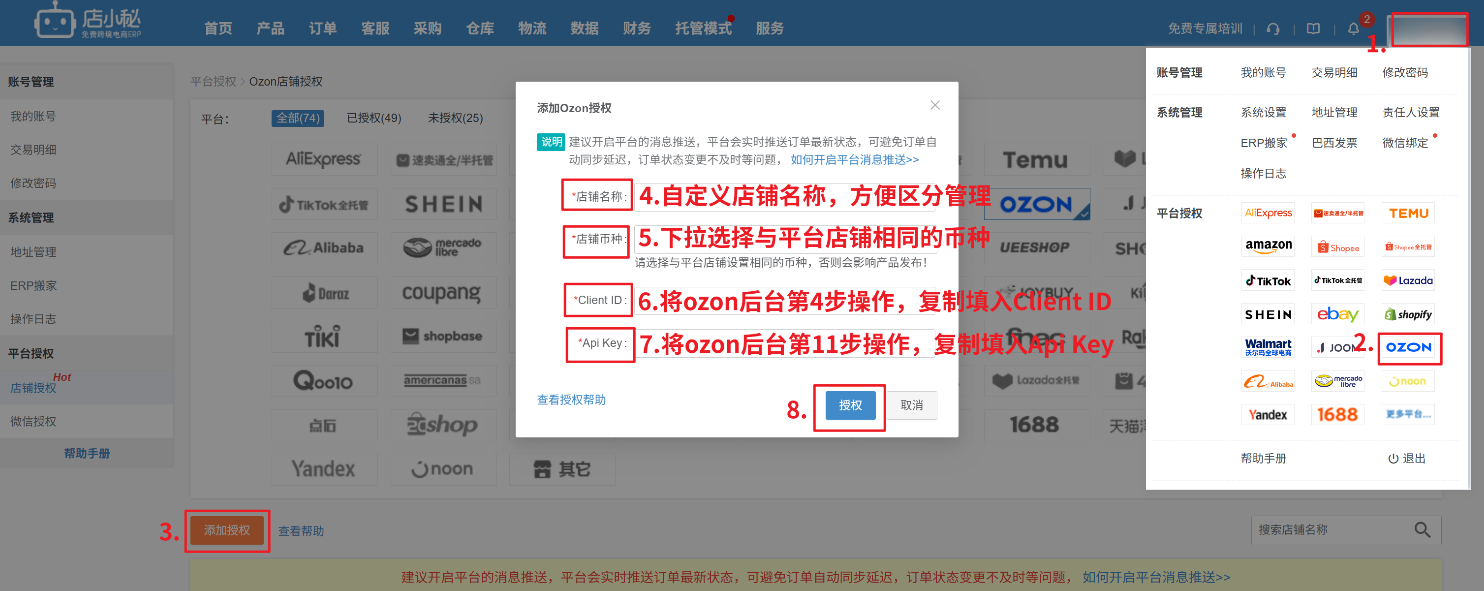Click the 搜索店铺名称 search field

1325,530
